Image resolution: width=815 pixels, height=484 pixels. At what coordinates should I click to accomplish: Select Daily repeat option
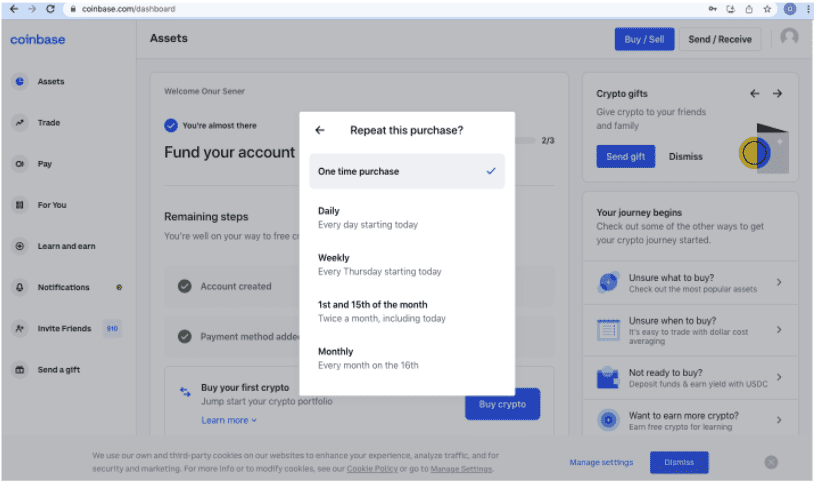pos(407,217)
